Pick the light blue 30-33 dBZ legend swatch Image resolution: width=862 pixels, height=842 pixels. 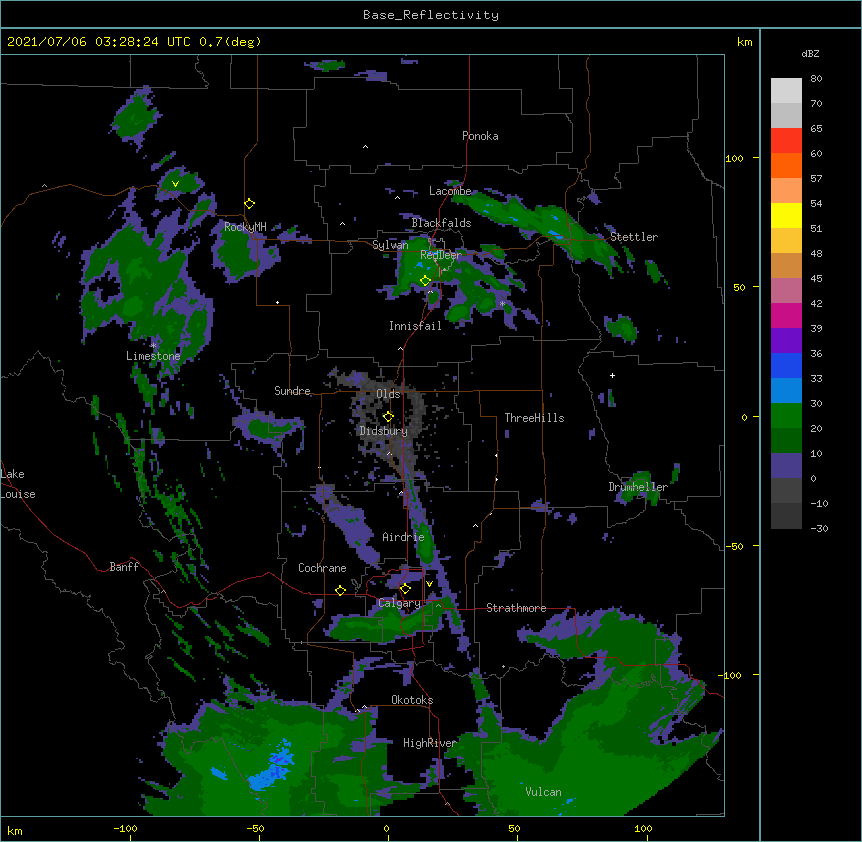tap(786, 390)
